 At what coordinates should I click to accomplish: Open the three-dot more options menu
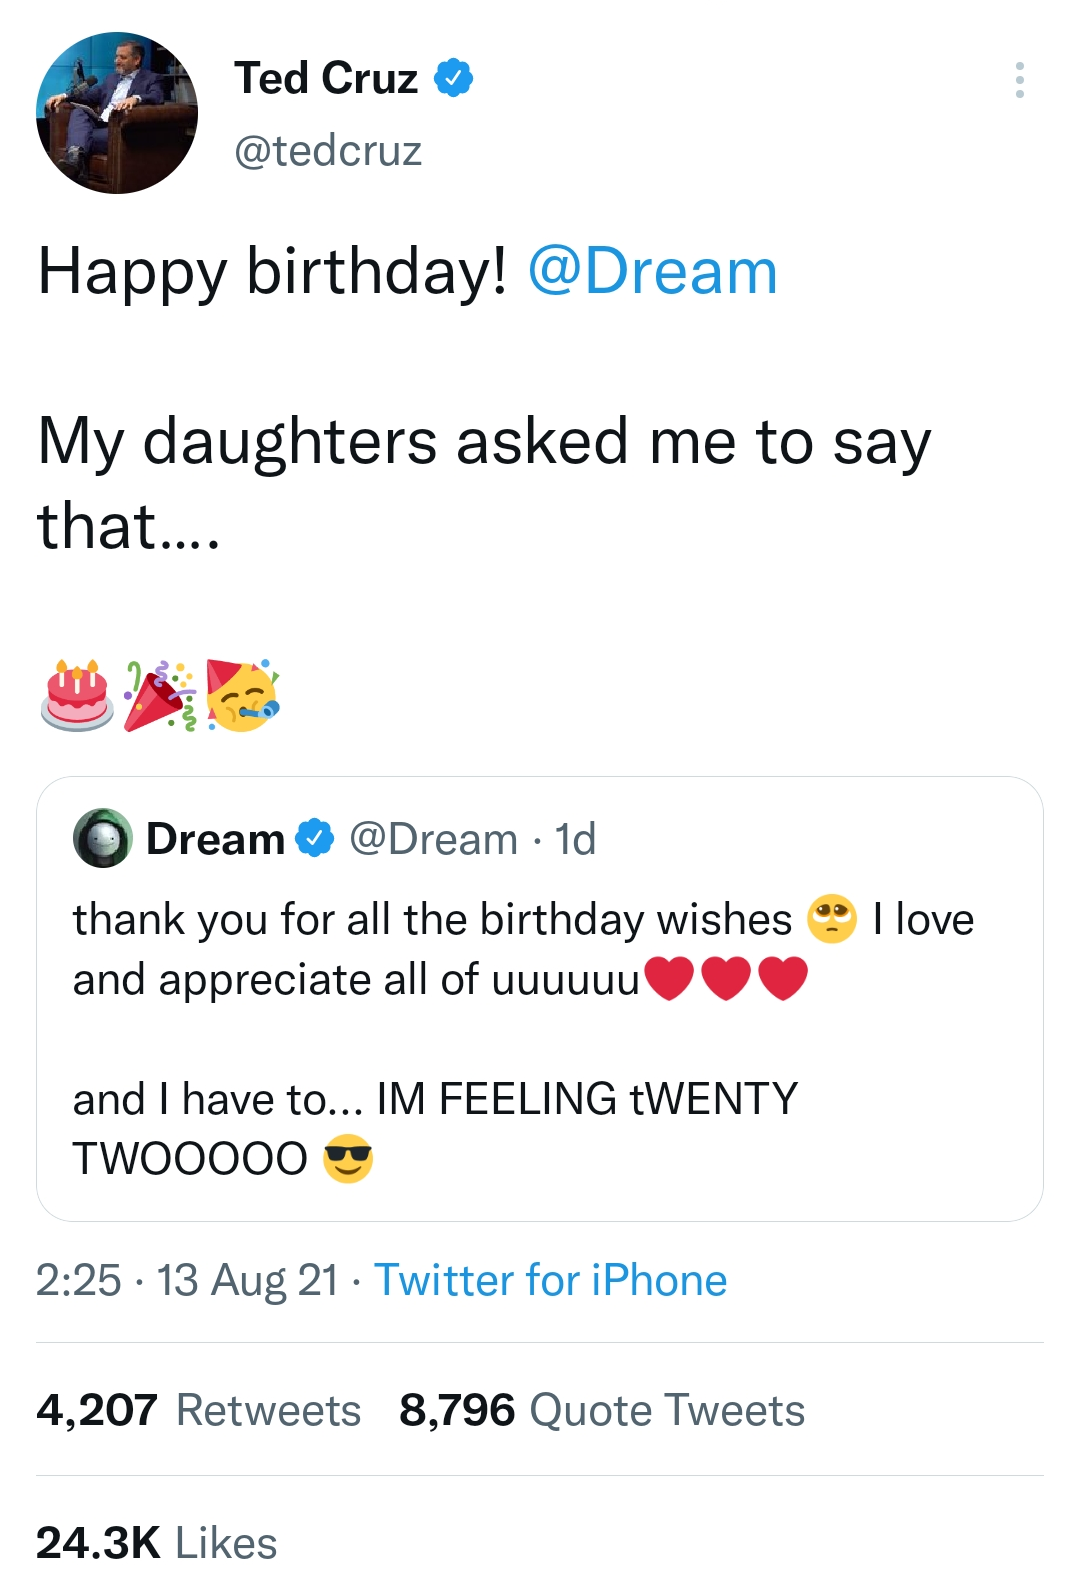click(1019, 80)
